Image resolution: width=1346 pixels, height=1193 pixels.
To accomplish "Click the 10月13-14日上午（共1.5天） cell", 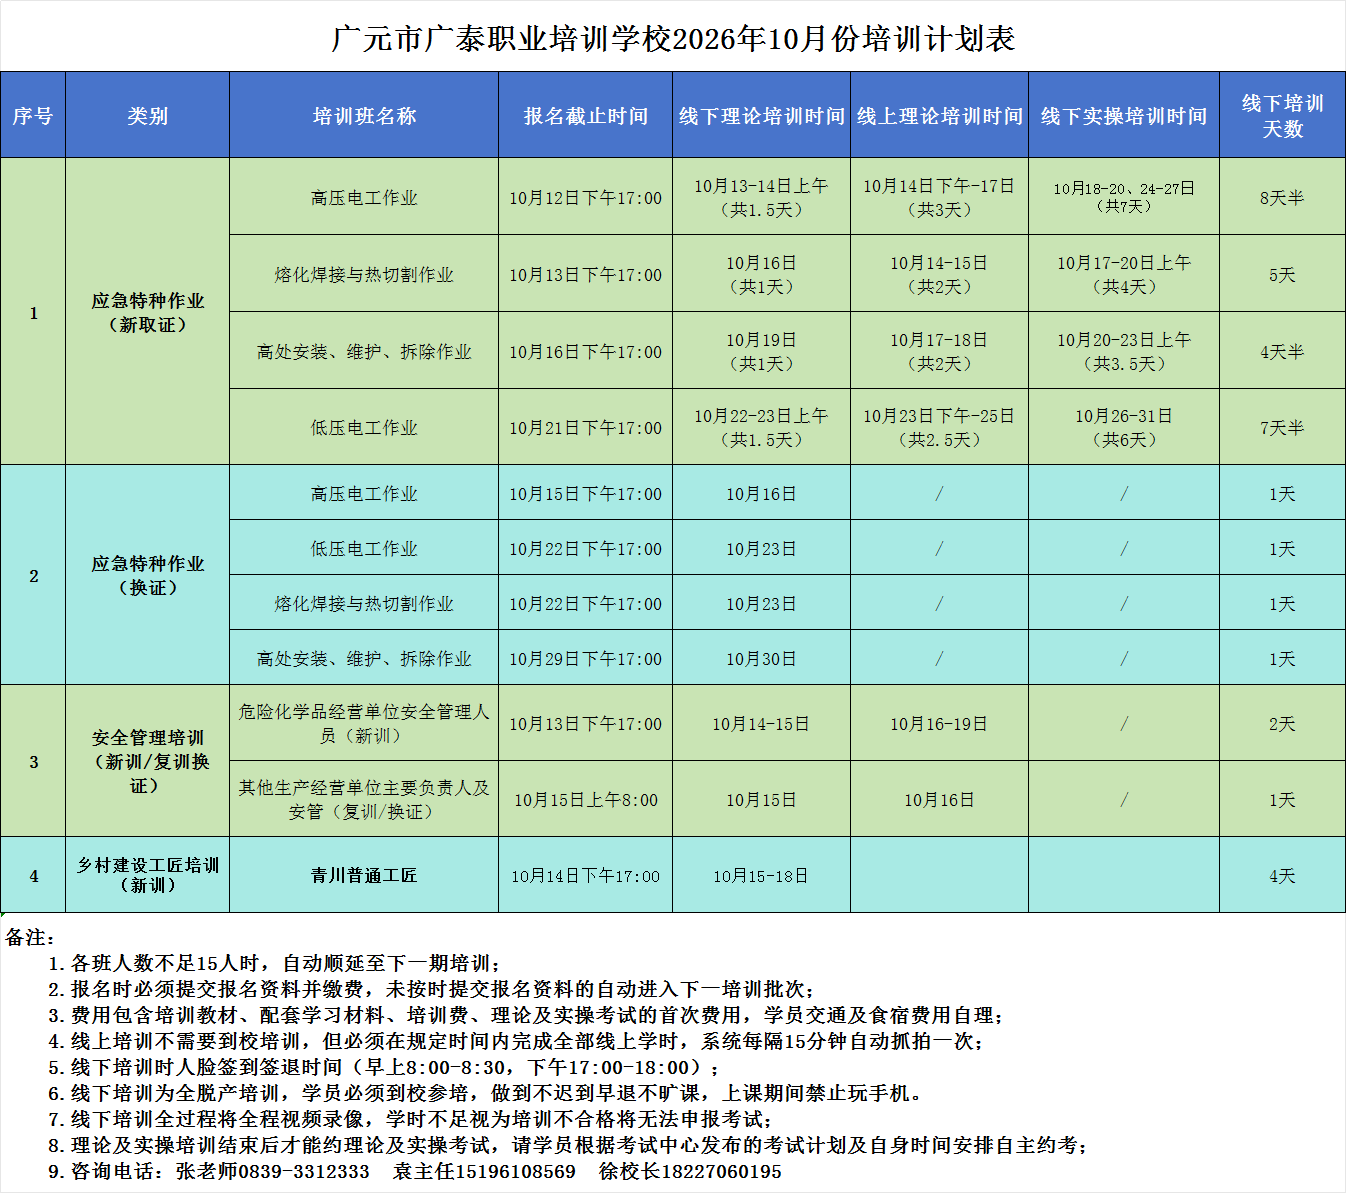I will tap(761, 197).
